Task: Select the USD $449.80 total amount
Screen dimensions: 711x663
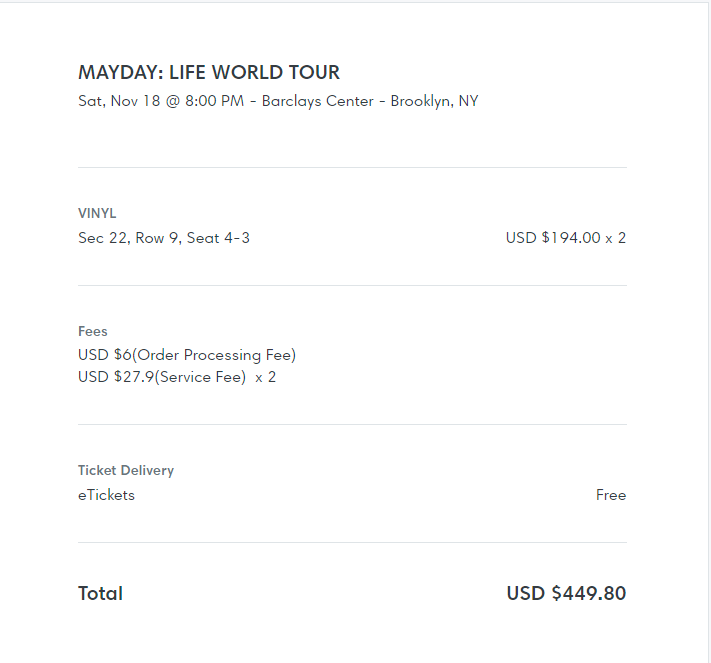Action: click(566, 593)
